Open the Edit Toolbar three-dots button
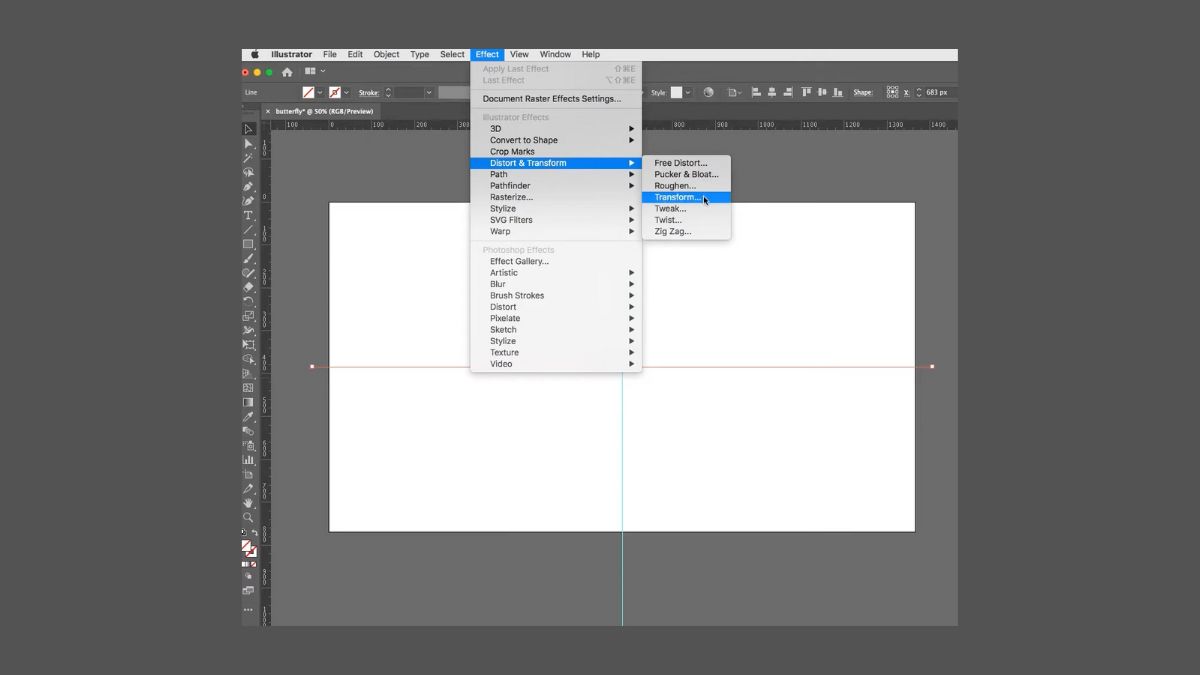This screenshot has height=675, width=1200. click(x=248, y=609)
